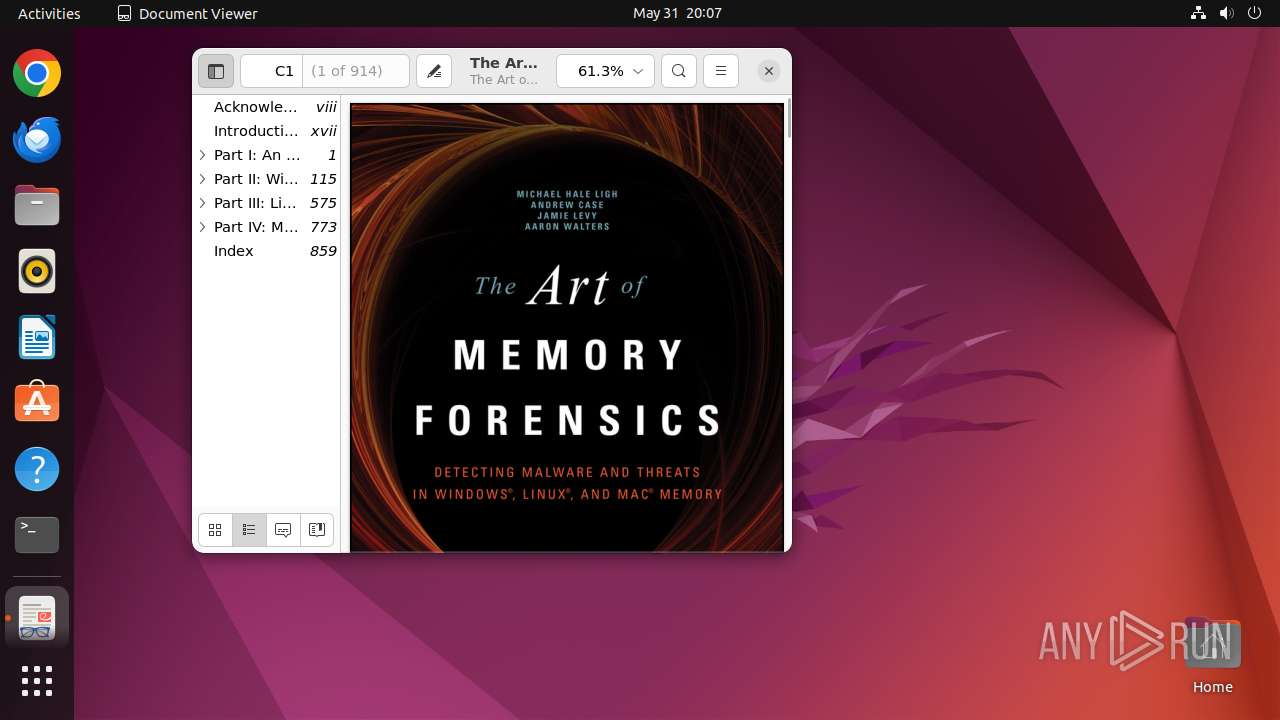The height and width of the screenshot is (720, 1280).
Task: Show Applications grid in the dock
Action: [x=37, y=681]
